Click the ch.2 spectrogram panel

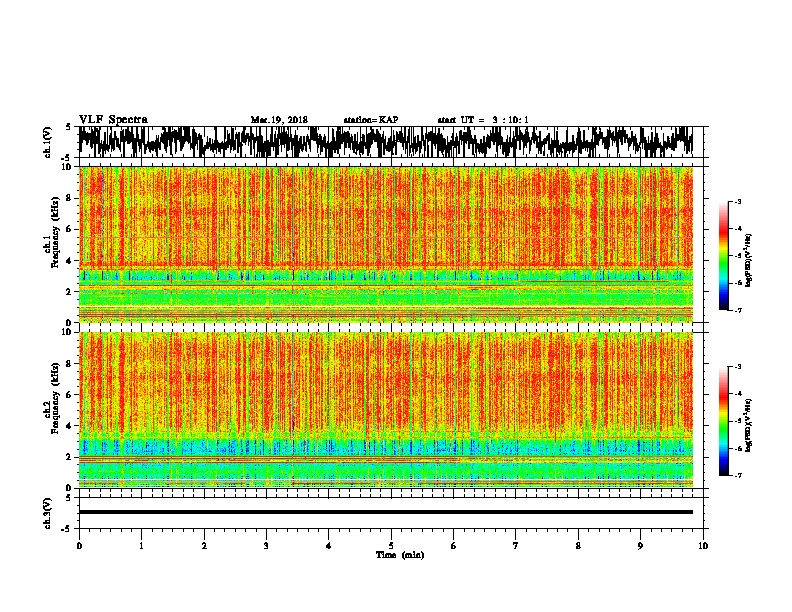coord(385,410)
